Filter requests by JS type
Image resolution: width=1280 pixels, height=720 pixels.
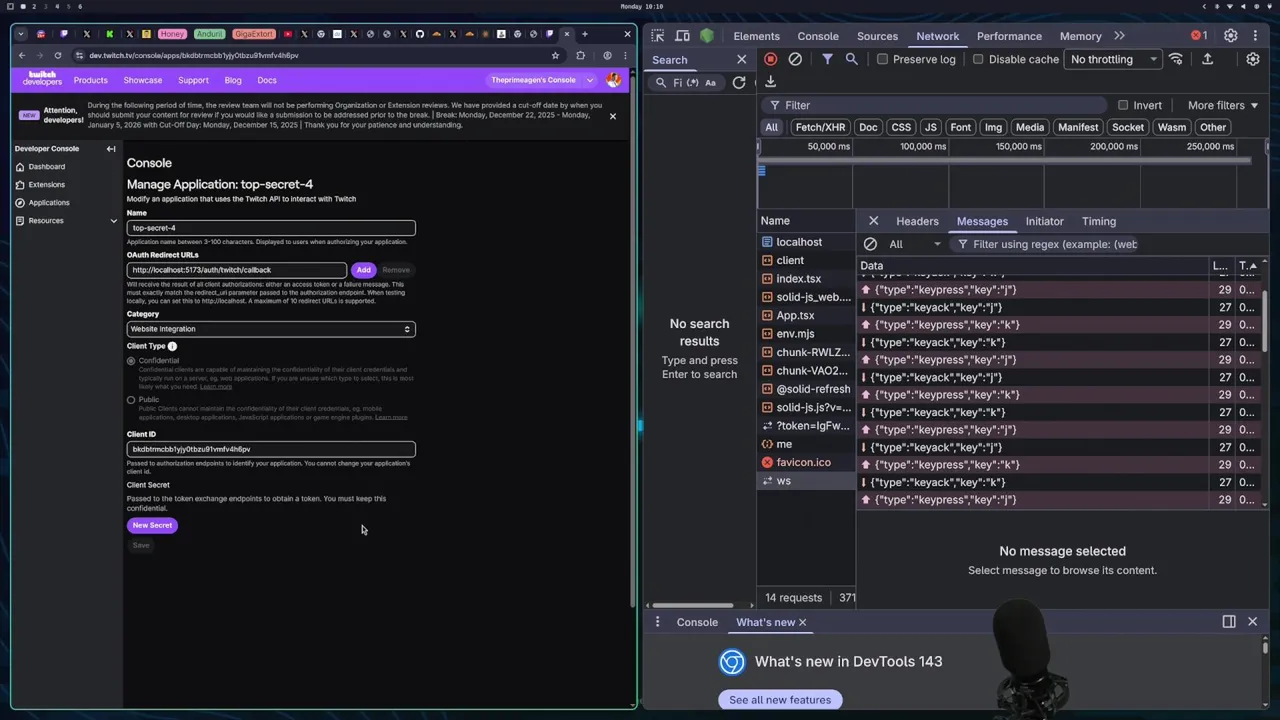[x=930, y=127]
